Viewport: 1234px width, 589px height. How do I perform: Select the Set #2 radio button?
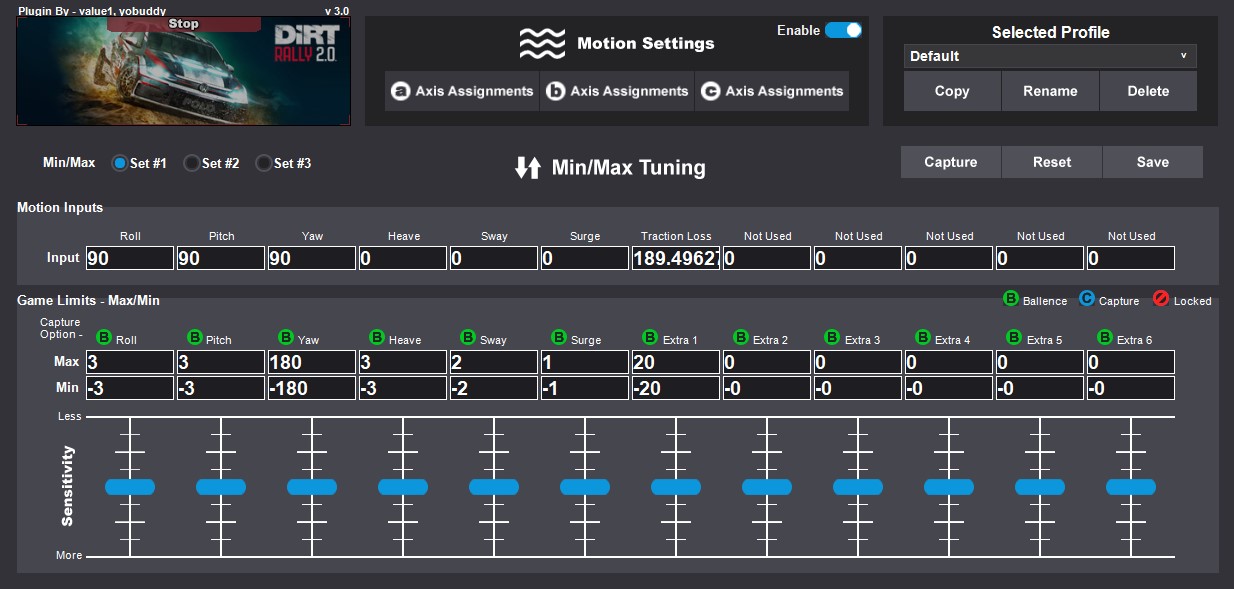pyautogui.click(x=190, y=163)
